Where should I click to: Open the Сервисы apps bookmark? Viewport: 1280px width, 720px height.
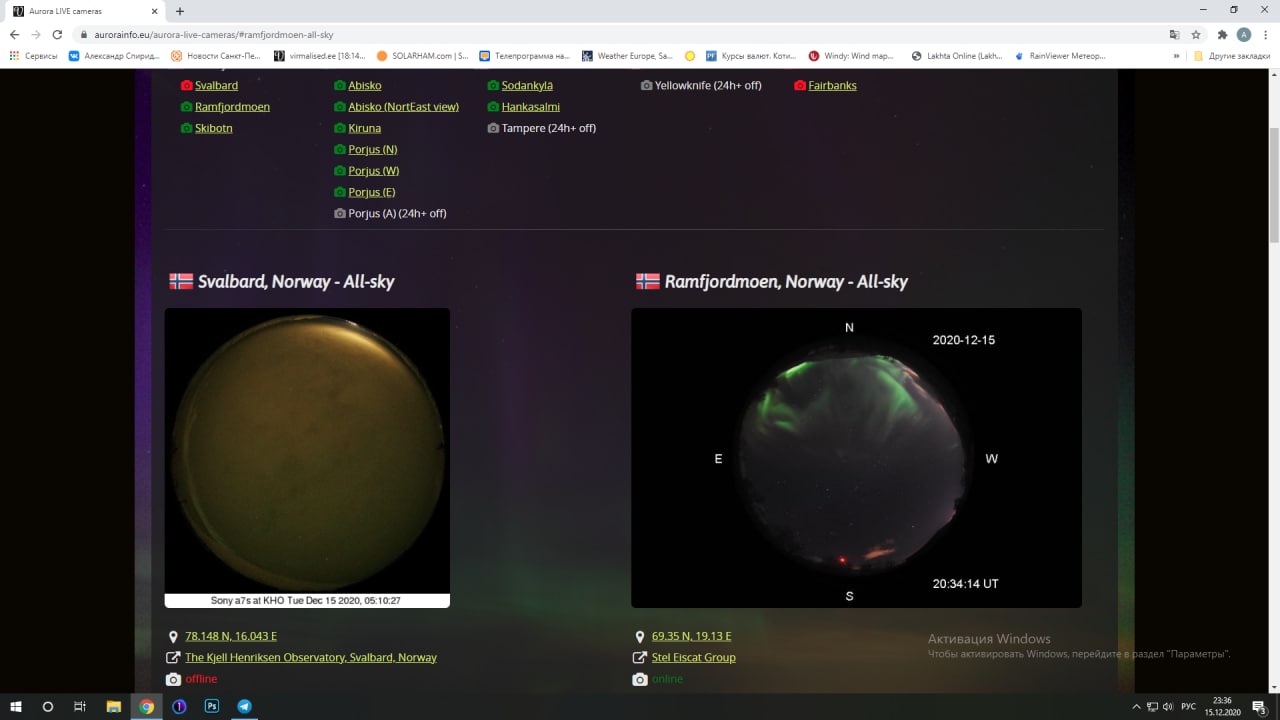tap(34, 56)
